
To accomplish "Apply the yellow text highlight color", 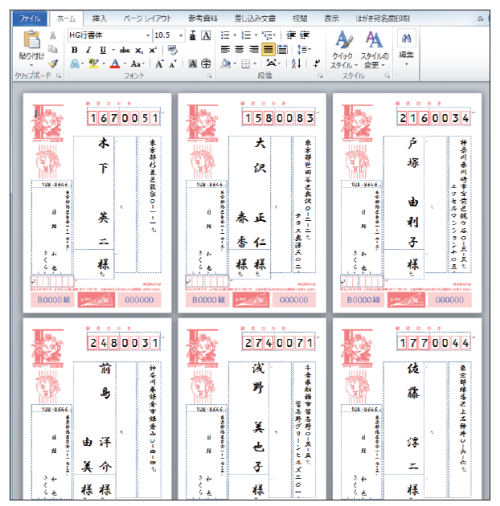I will [x=94, y=64].
